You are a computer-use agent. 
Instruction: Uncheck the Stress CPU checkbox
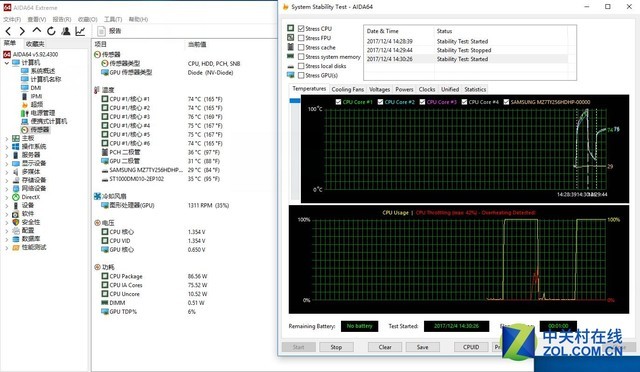[301, 29]
